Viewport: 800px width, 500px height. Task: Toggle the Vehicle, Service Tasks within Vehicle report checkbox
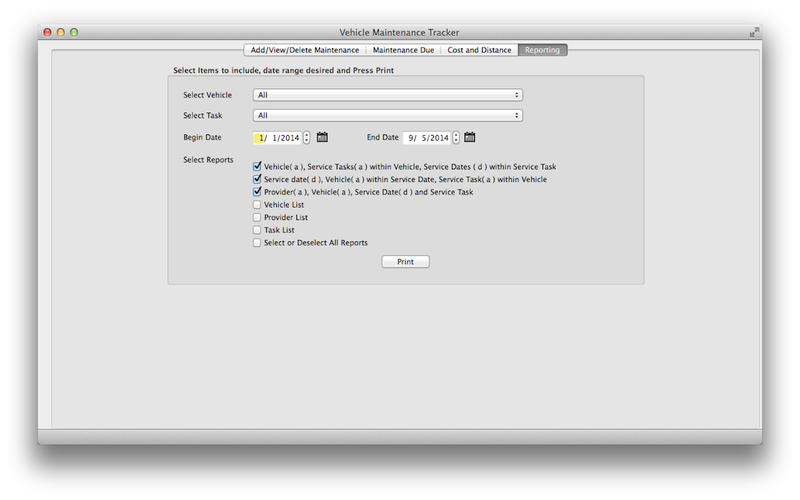(257, 166)
